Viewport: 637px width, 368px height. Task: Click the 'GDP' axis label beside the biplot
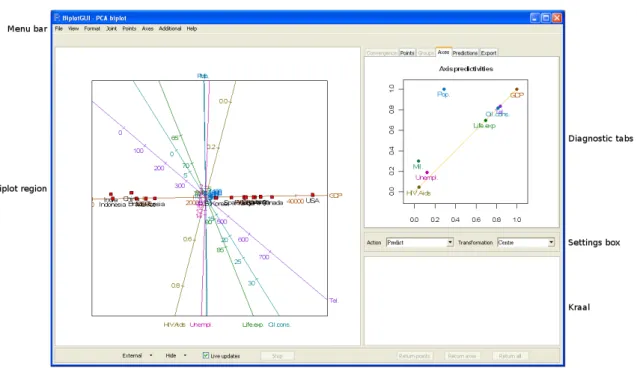(336, 195)
